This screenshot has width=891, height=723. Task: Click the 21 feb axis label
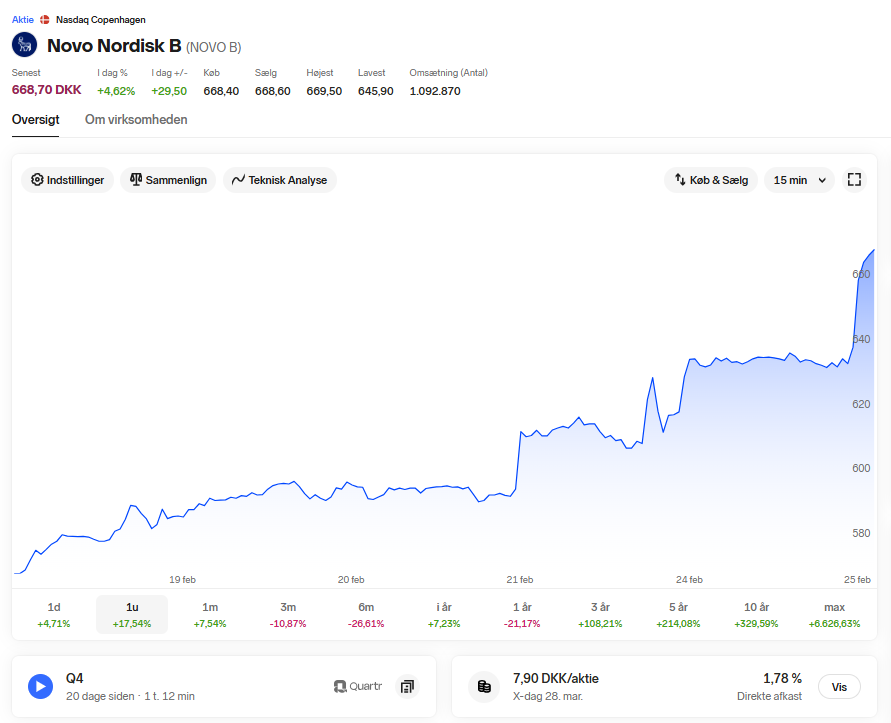click(x=520, y=580)
